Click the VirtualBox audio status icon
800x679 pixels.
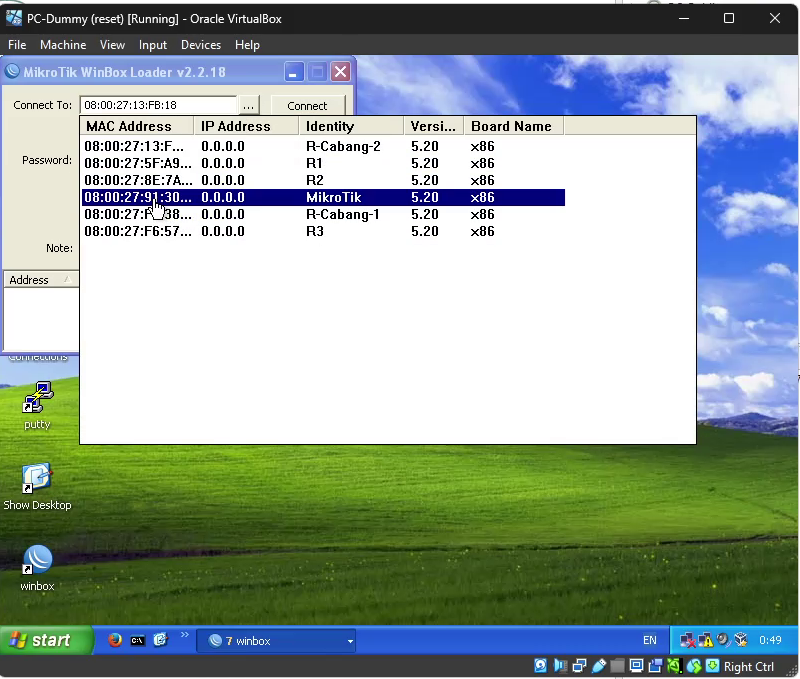point(560,666)
